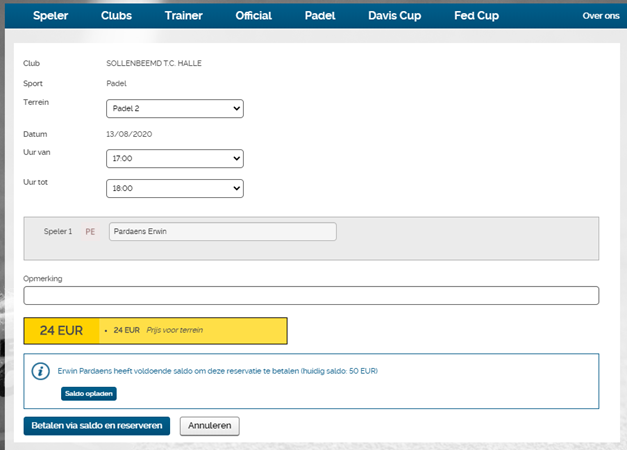Click the blue info icon in the balance notice
This screenshot has width=627, height=450.
pos(41,371)
